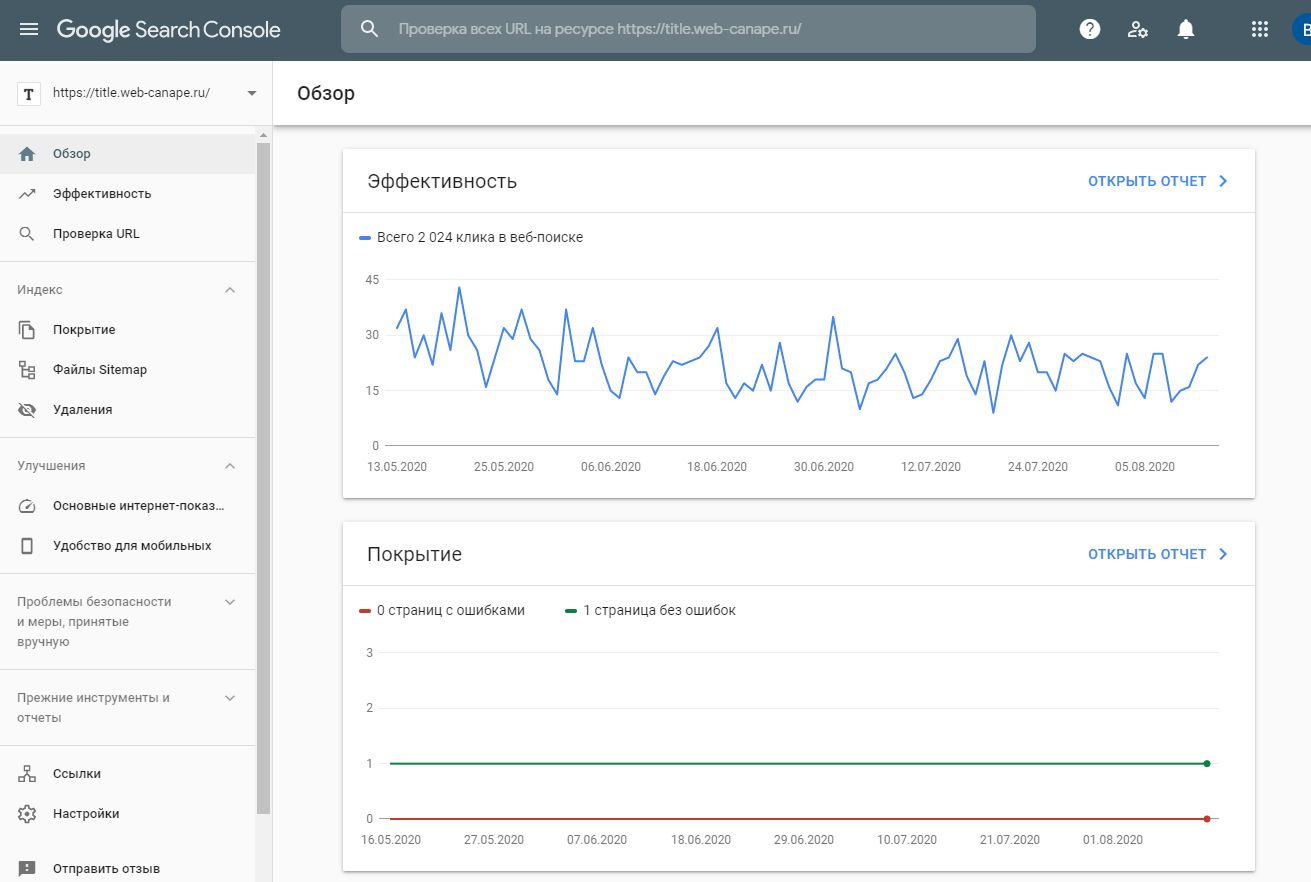Click the date 29.06.2020 on coverage chart

[x=804, y=840]
